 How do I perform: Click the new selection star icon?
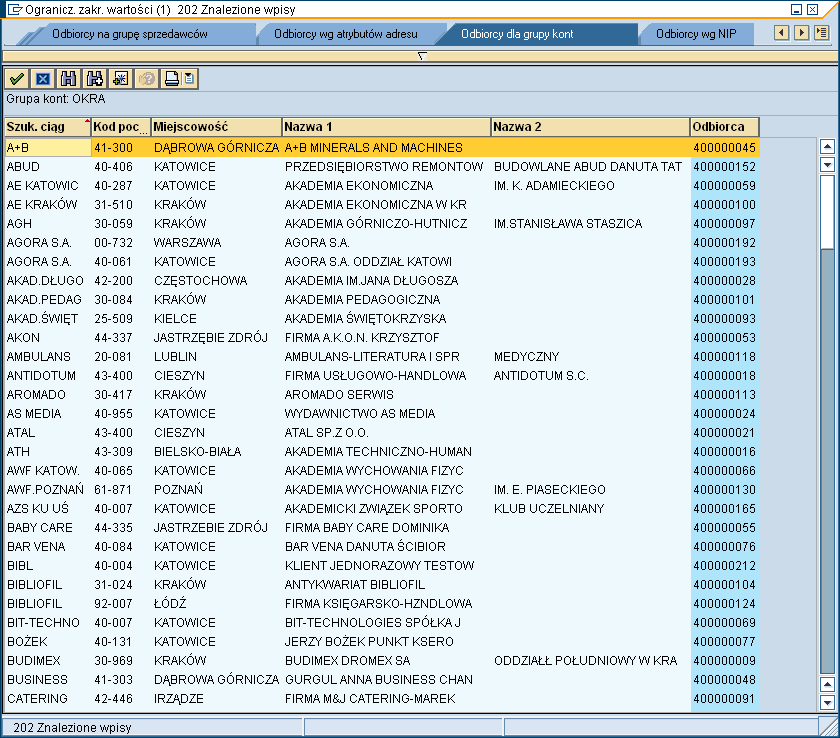[121, 79]
